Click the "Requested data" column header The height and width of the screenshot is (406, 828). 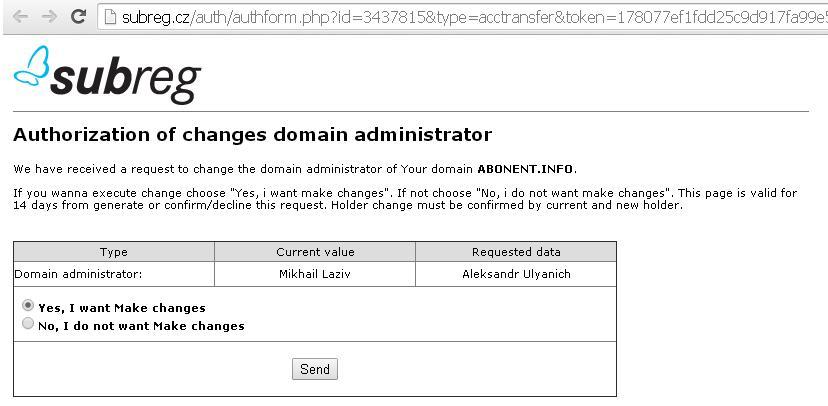coord(516,252)
